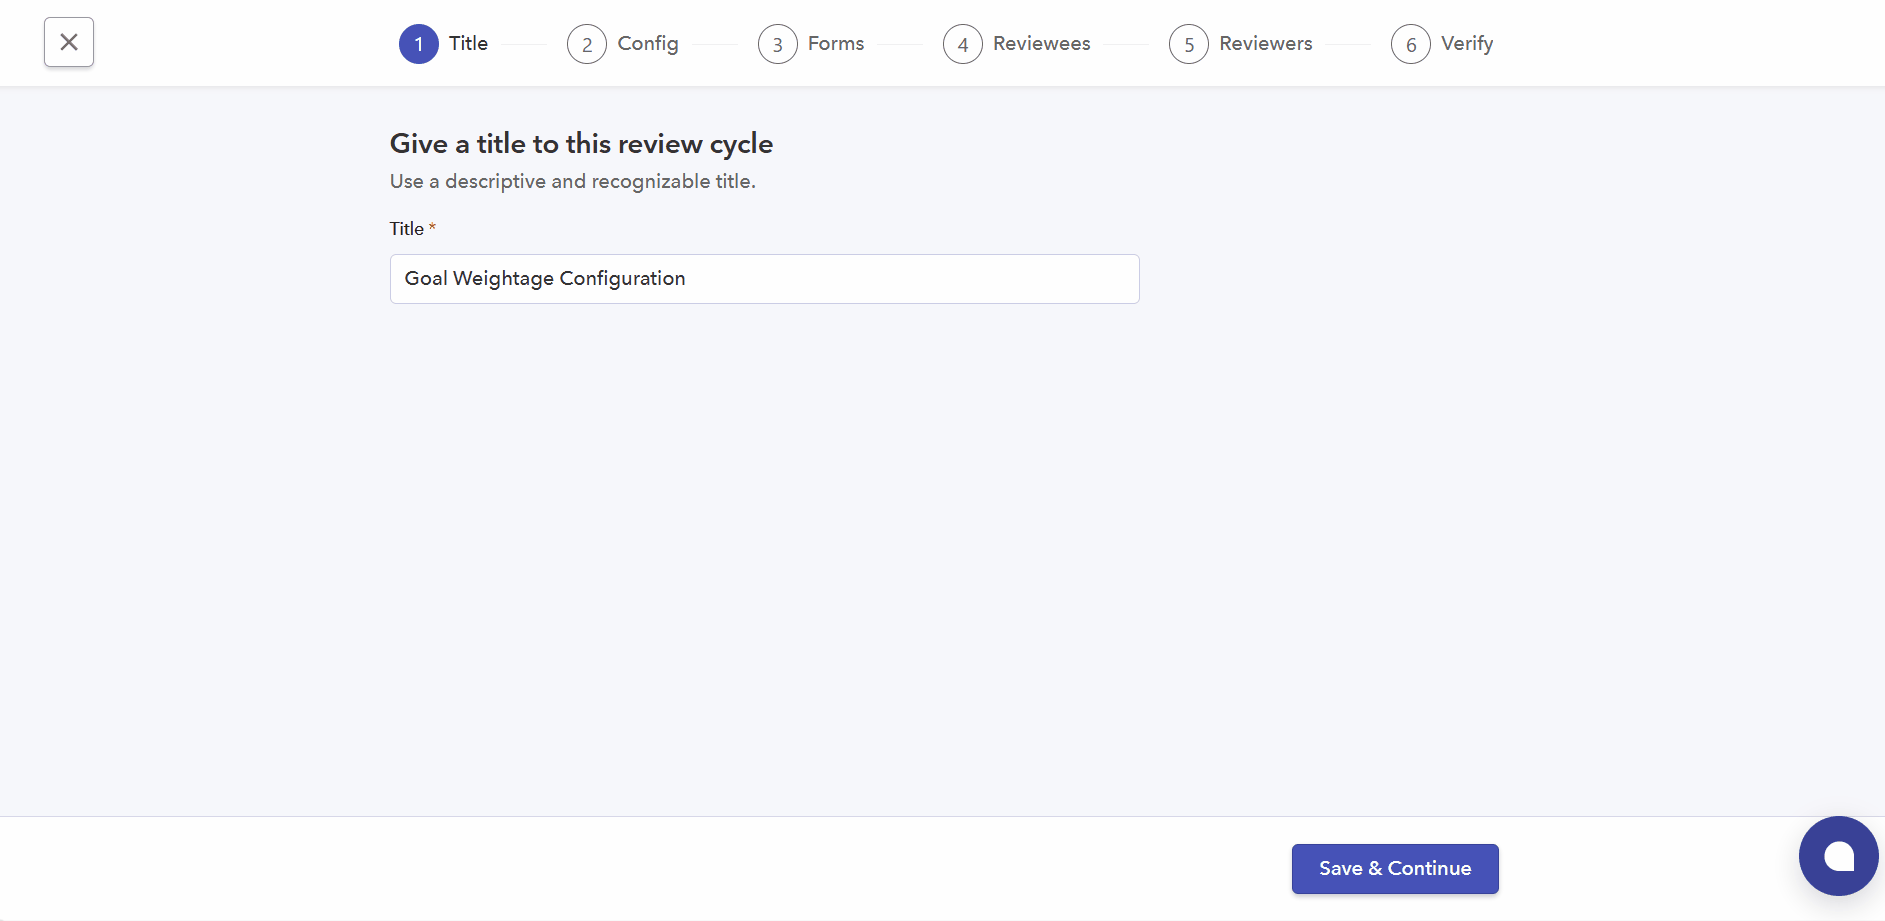Click the Save & Continue button
The width and height of the screenshot is (1885, 921).
click(x=1395, y=869)
